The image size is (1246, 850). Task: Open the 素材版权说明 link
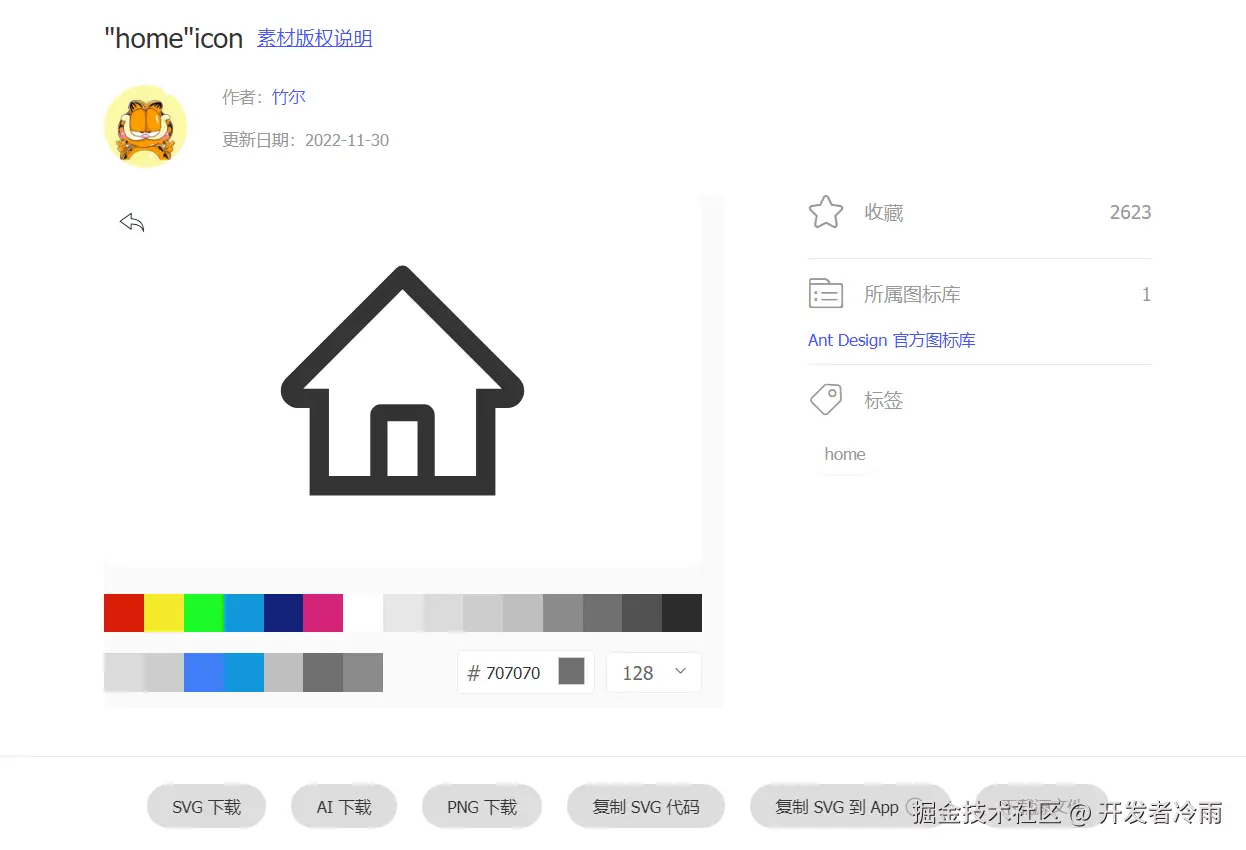314,38
